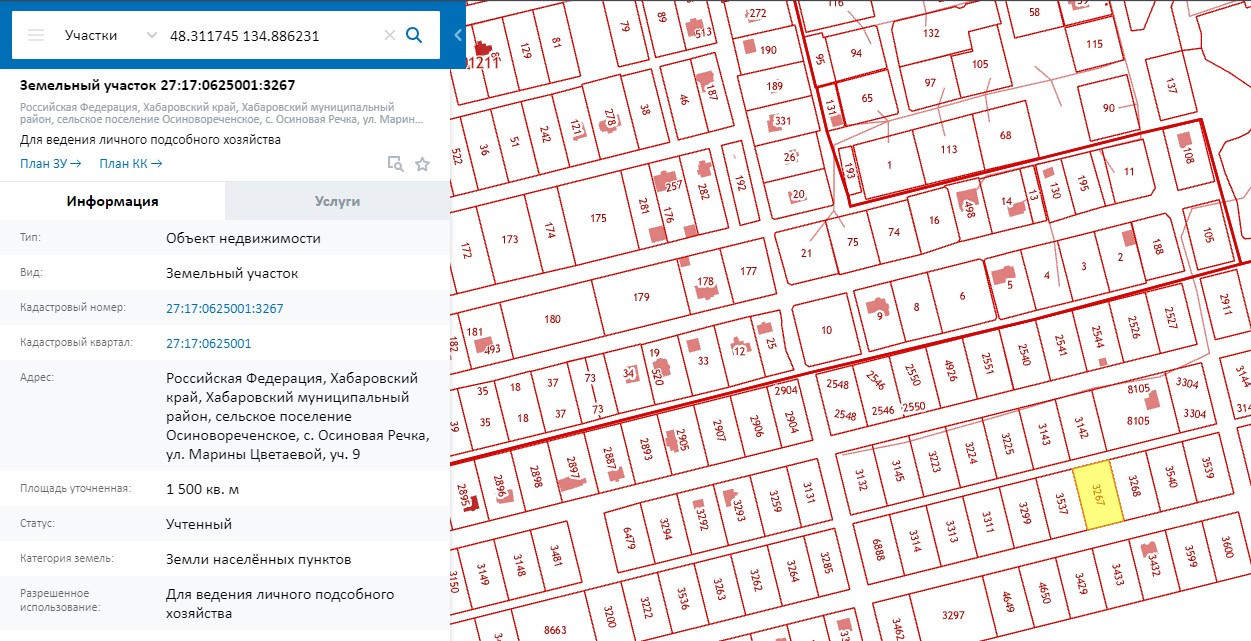Click parcel 175 on the map
Image resolution: width=1251 pixels, height=641 pixels.
[598, 218]
